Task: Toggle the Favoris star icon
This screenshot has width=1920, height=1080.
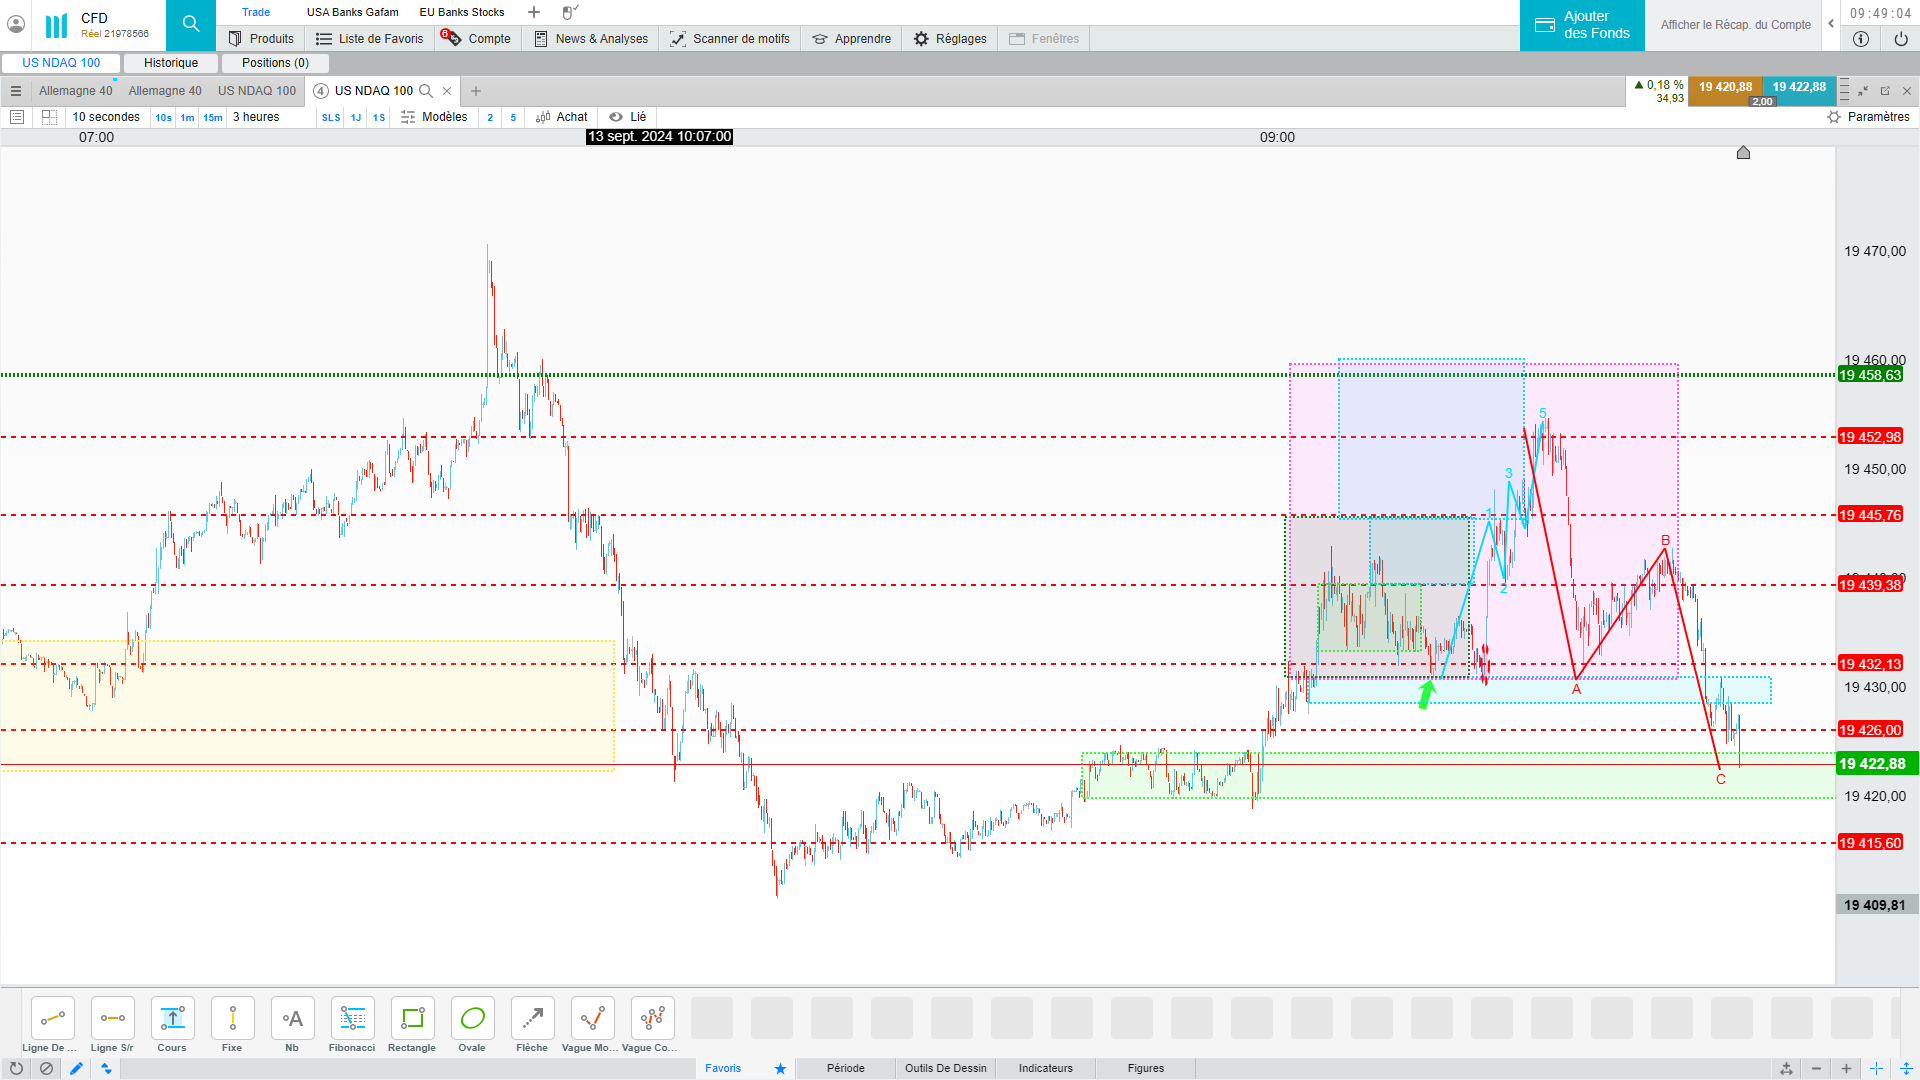Action: [780, 1068]
